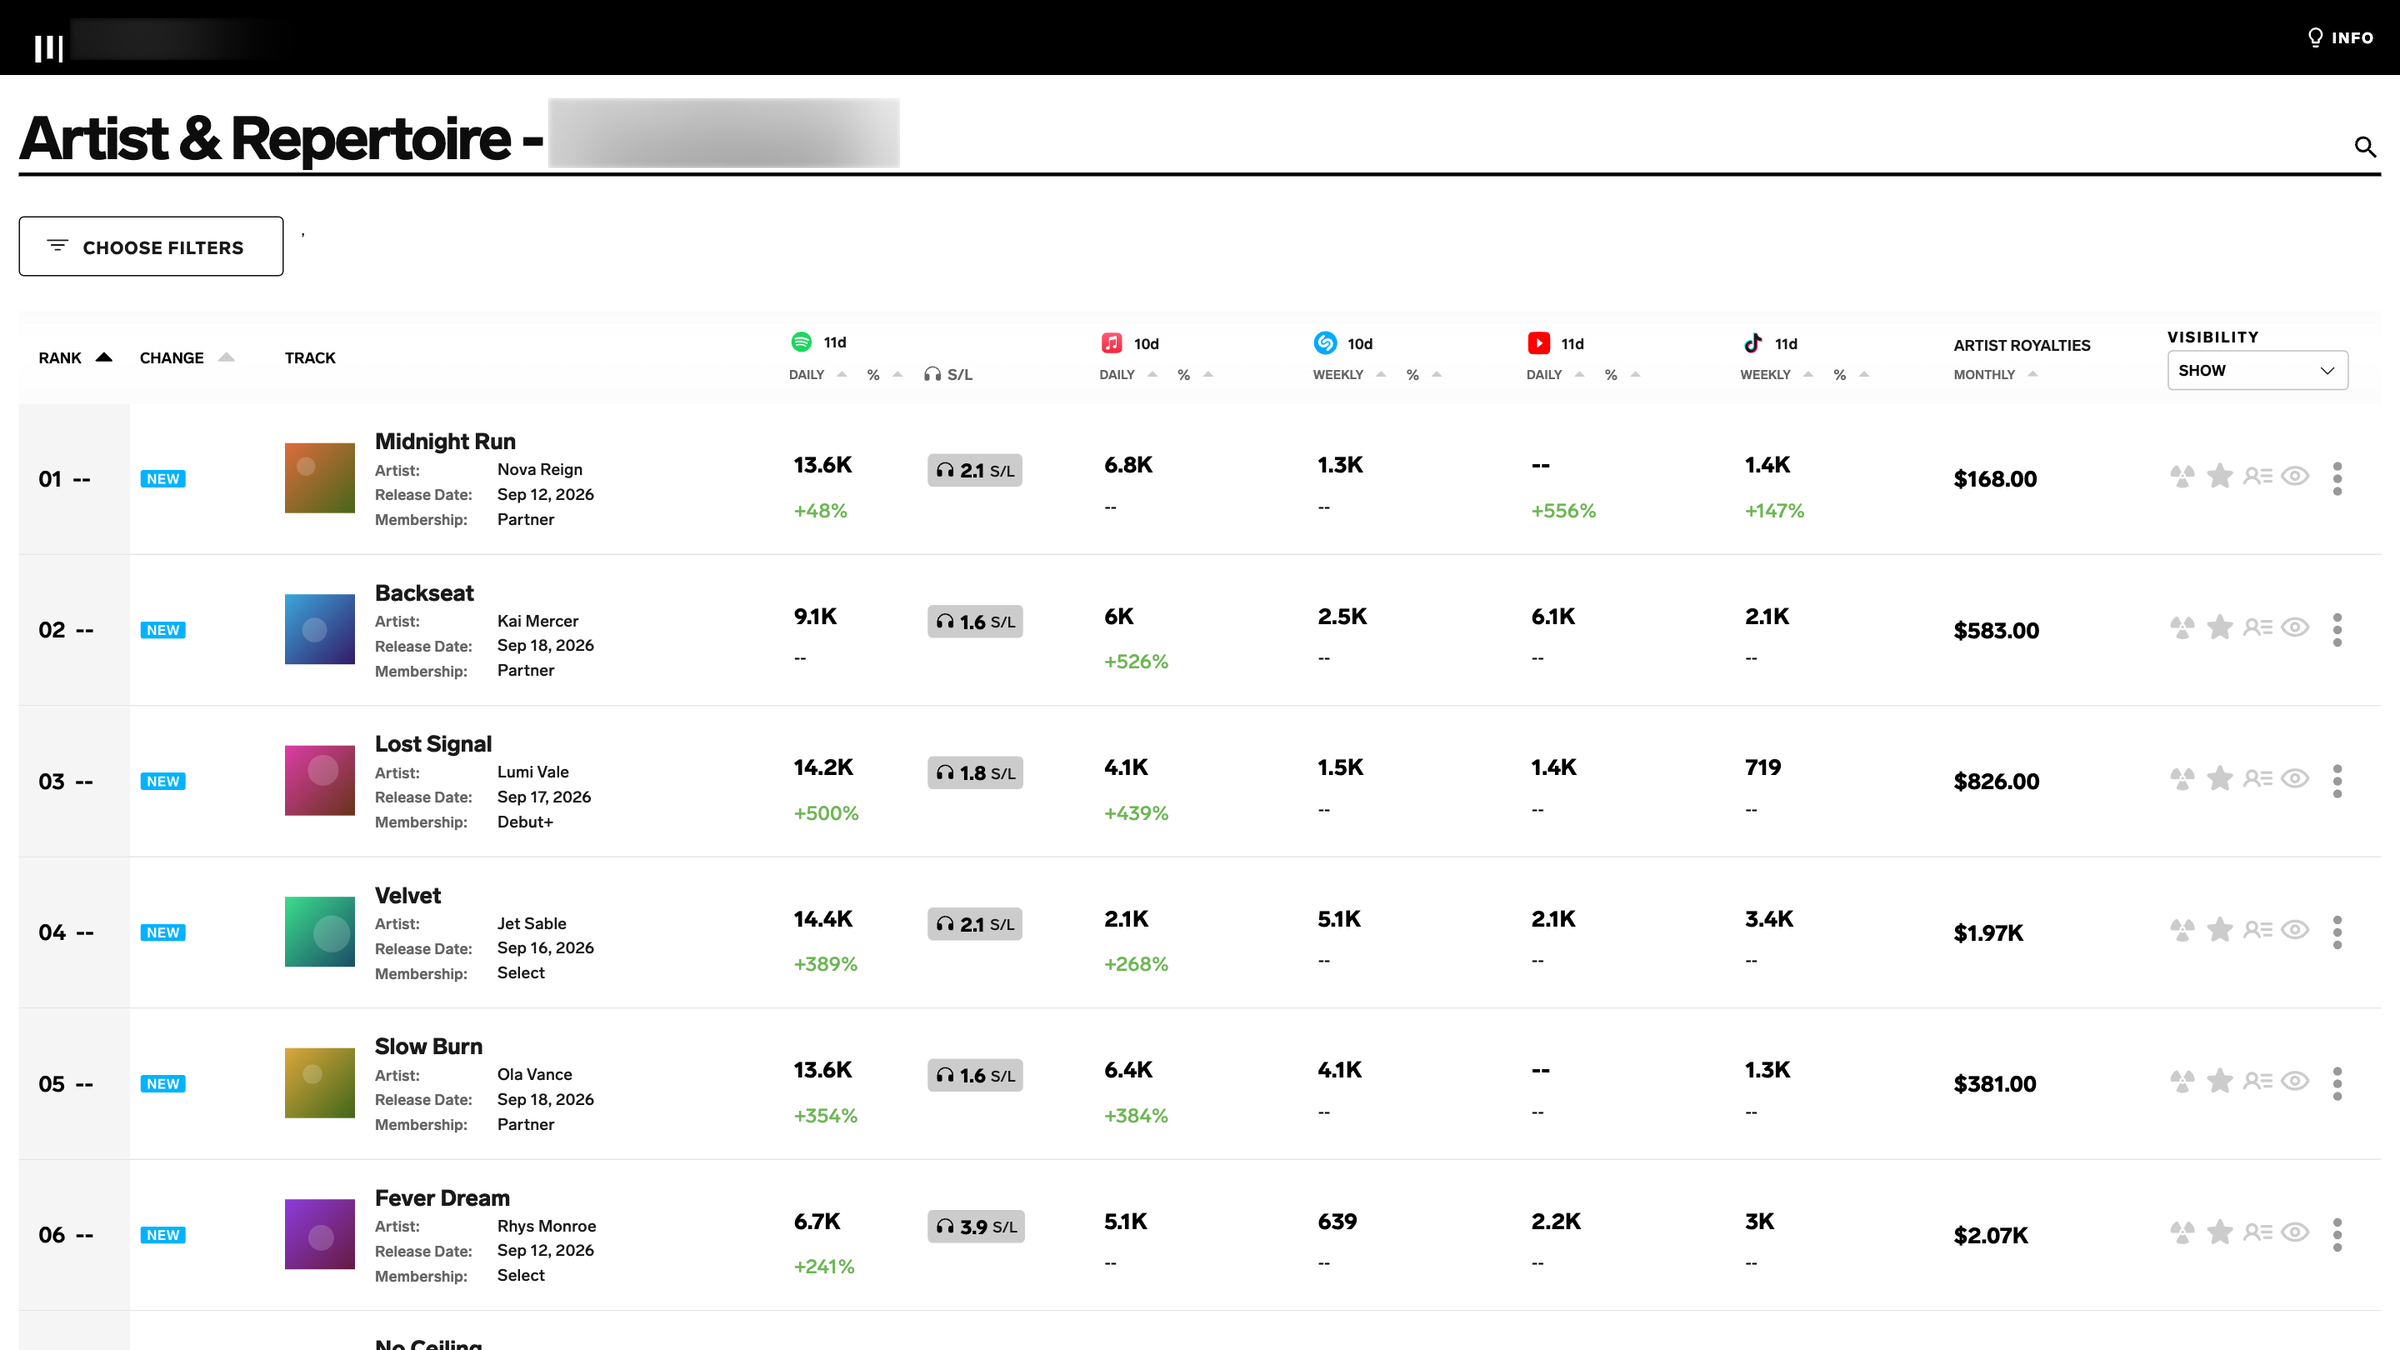This screenshot has width=2400, height=1350.
Task: Click the 2.1 S/L badge for Velvet
Action: (975, 924)
